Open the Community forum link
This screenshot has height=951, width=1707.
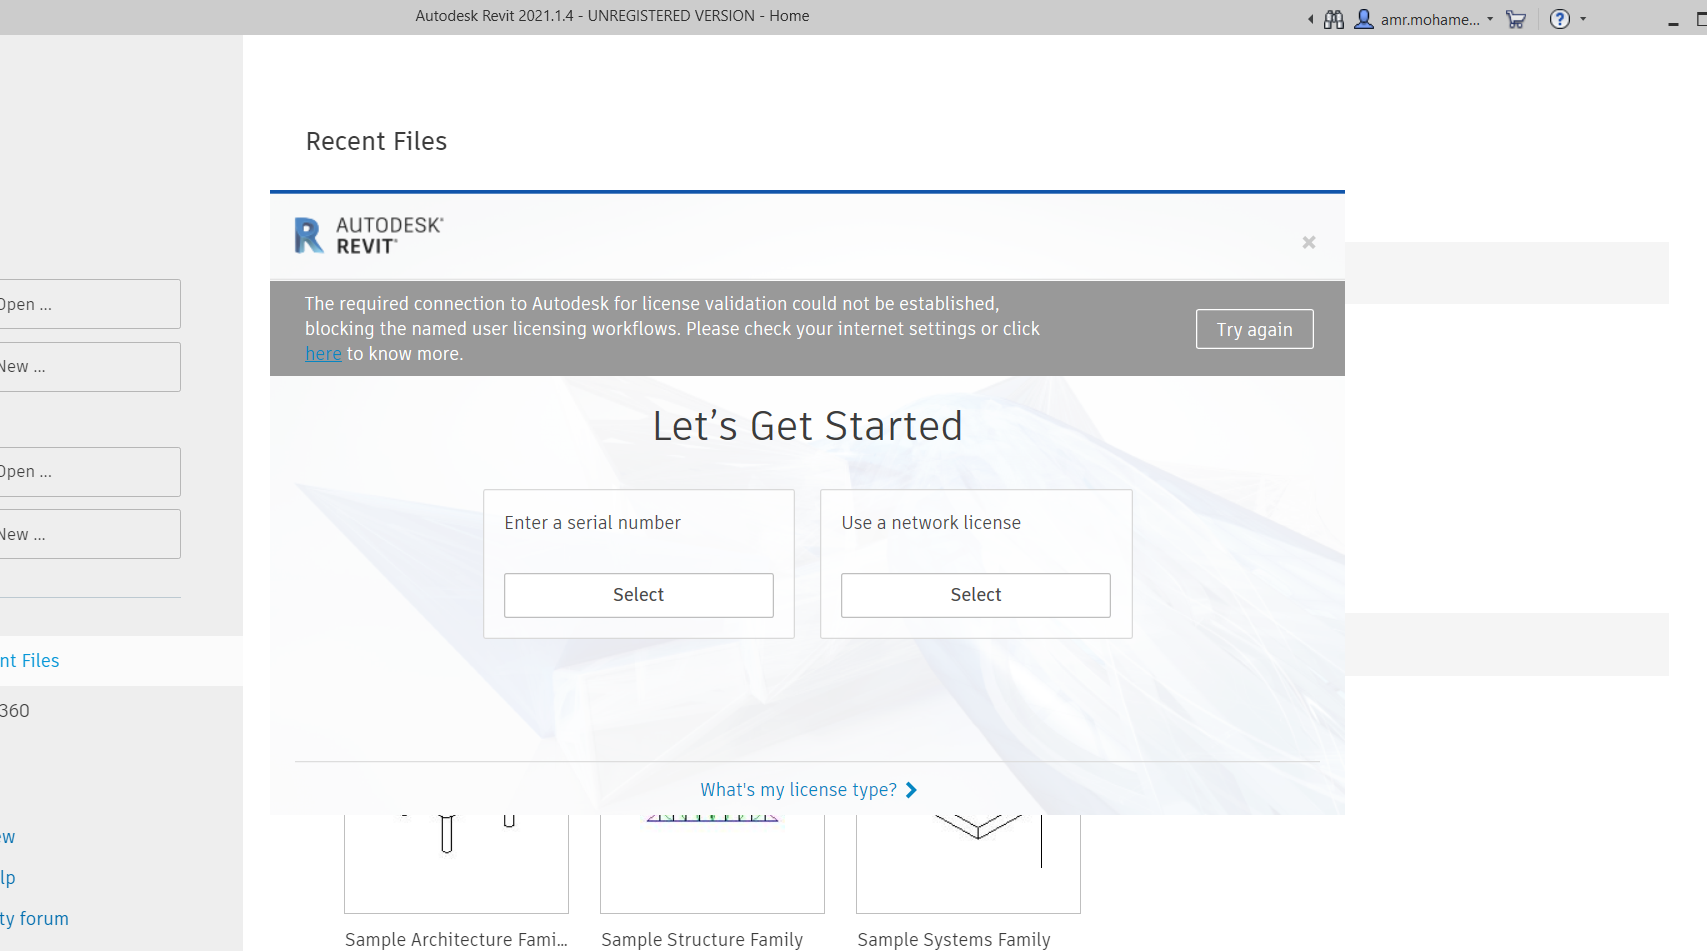pos(34,918)
